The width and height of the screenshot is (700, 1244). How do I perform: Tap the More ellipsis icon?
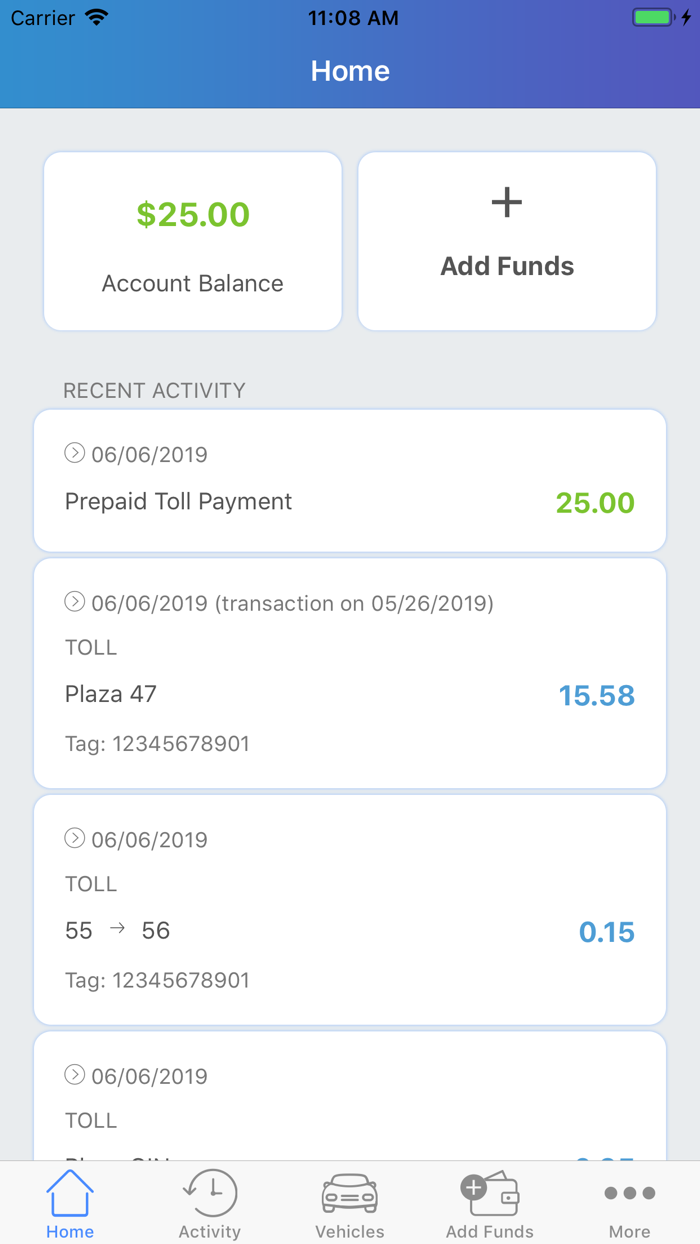[629, 1192]
